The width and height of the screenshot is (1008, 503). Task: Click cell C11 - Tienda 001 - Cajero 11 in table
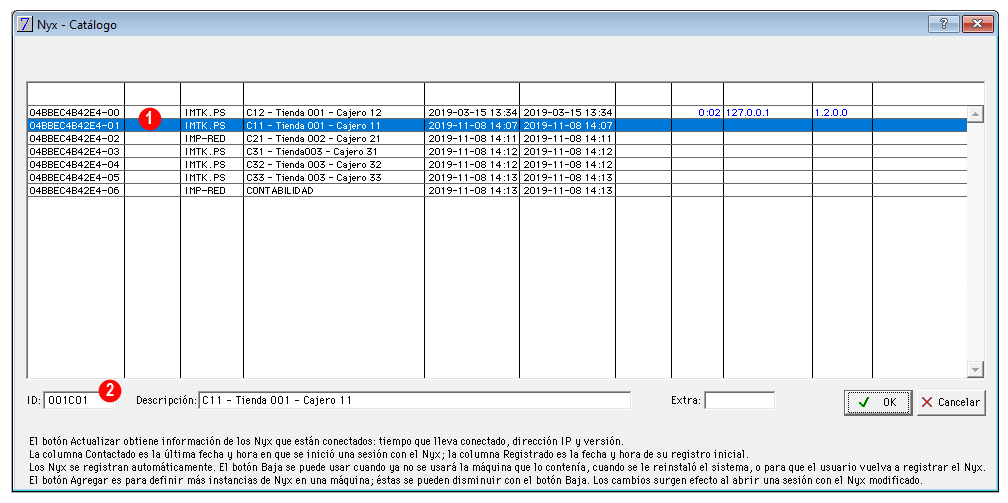pos(334,125)
